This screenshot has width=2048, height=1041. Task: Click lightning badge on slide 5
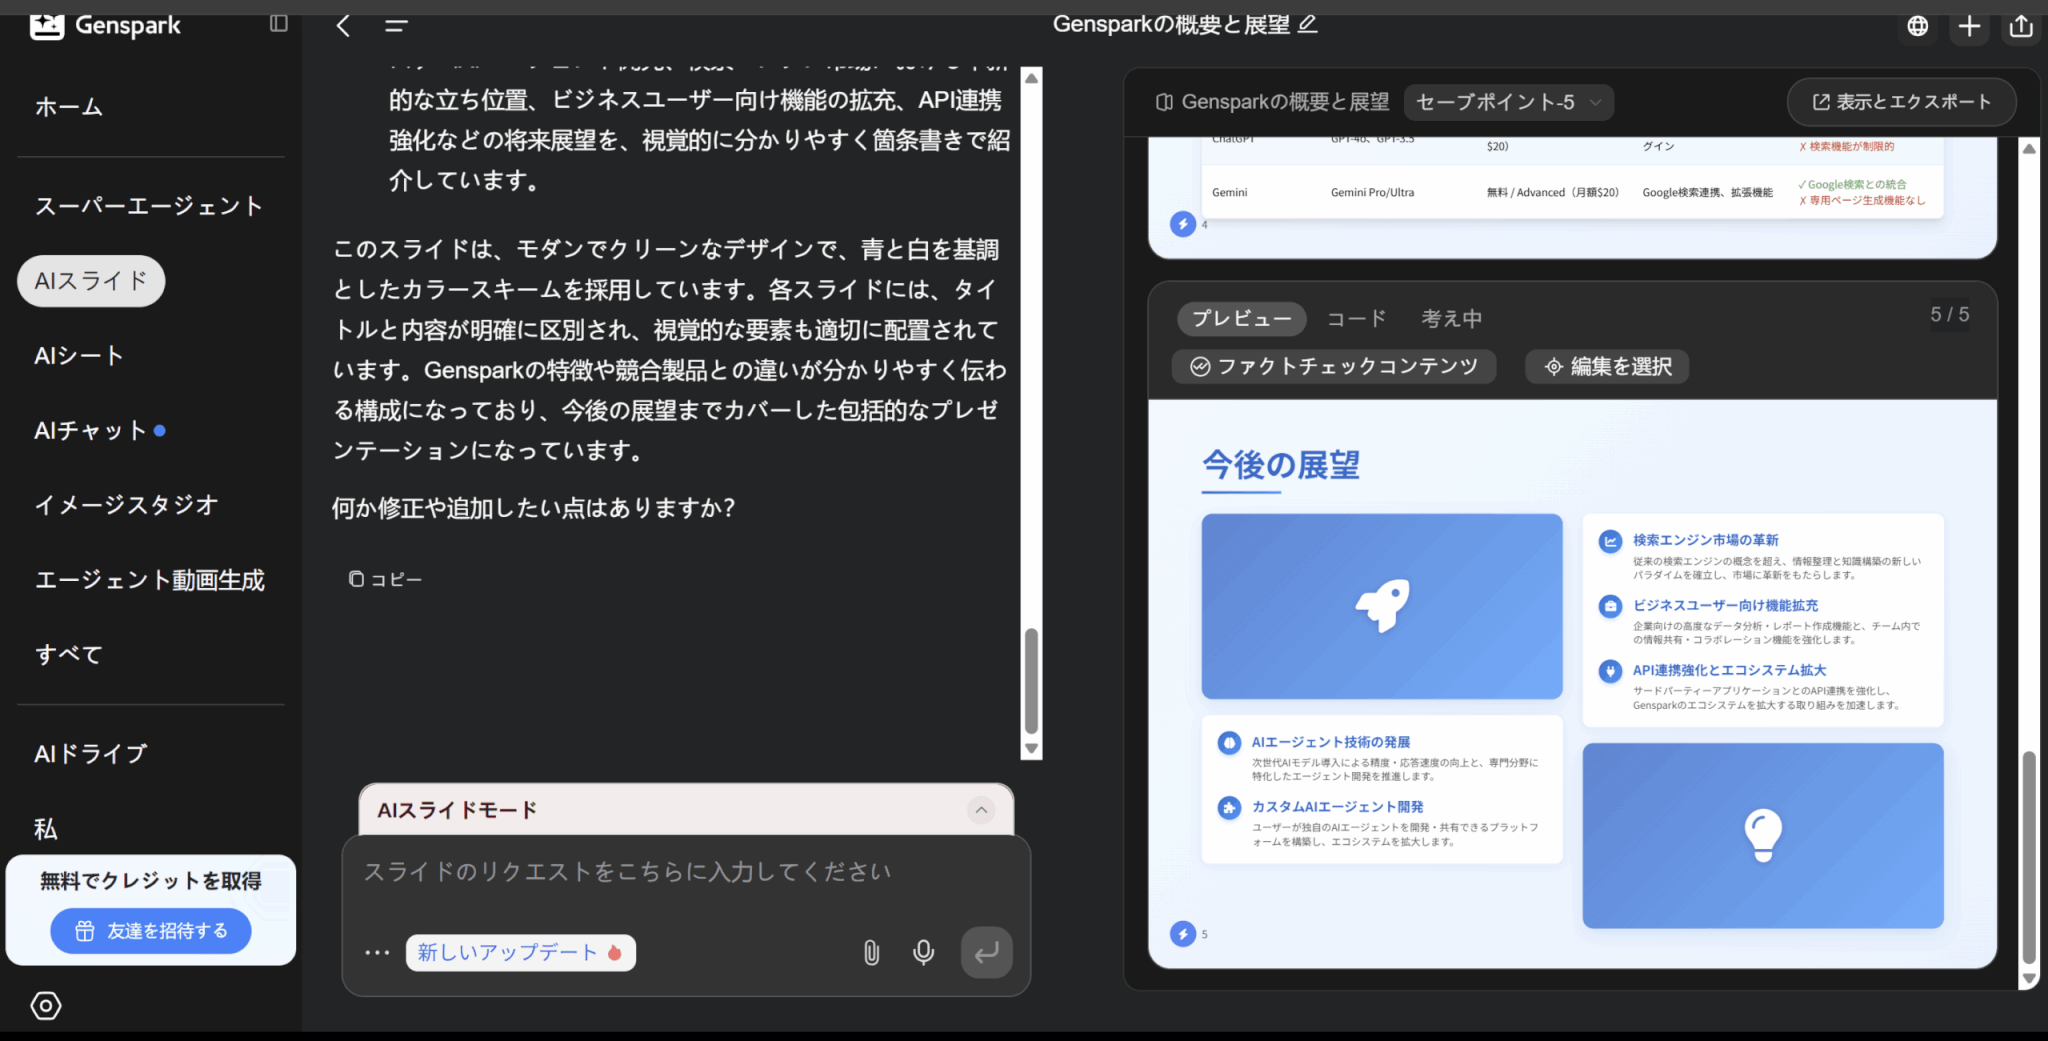click(1183, 934)
